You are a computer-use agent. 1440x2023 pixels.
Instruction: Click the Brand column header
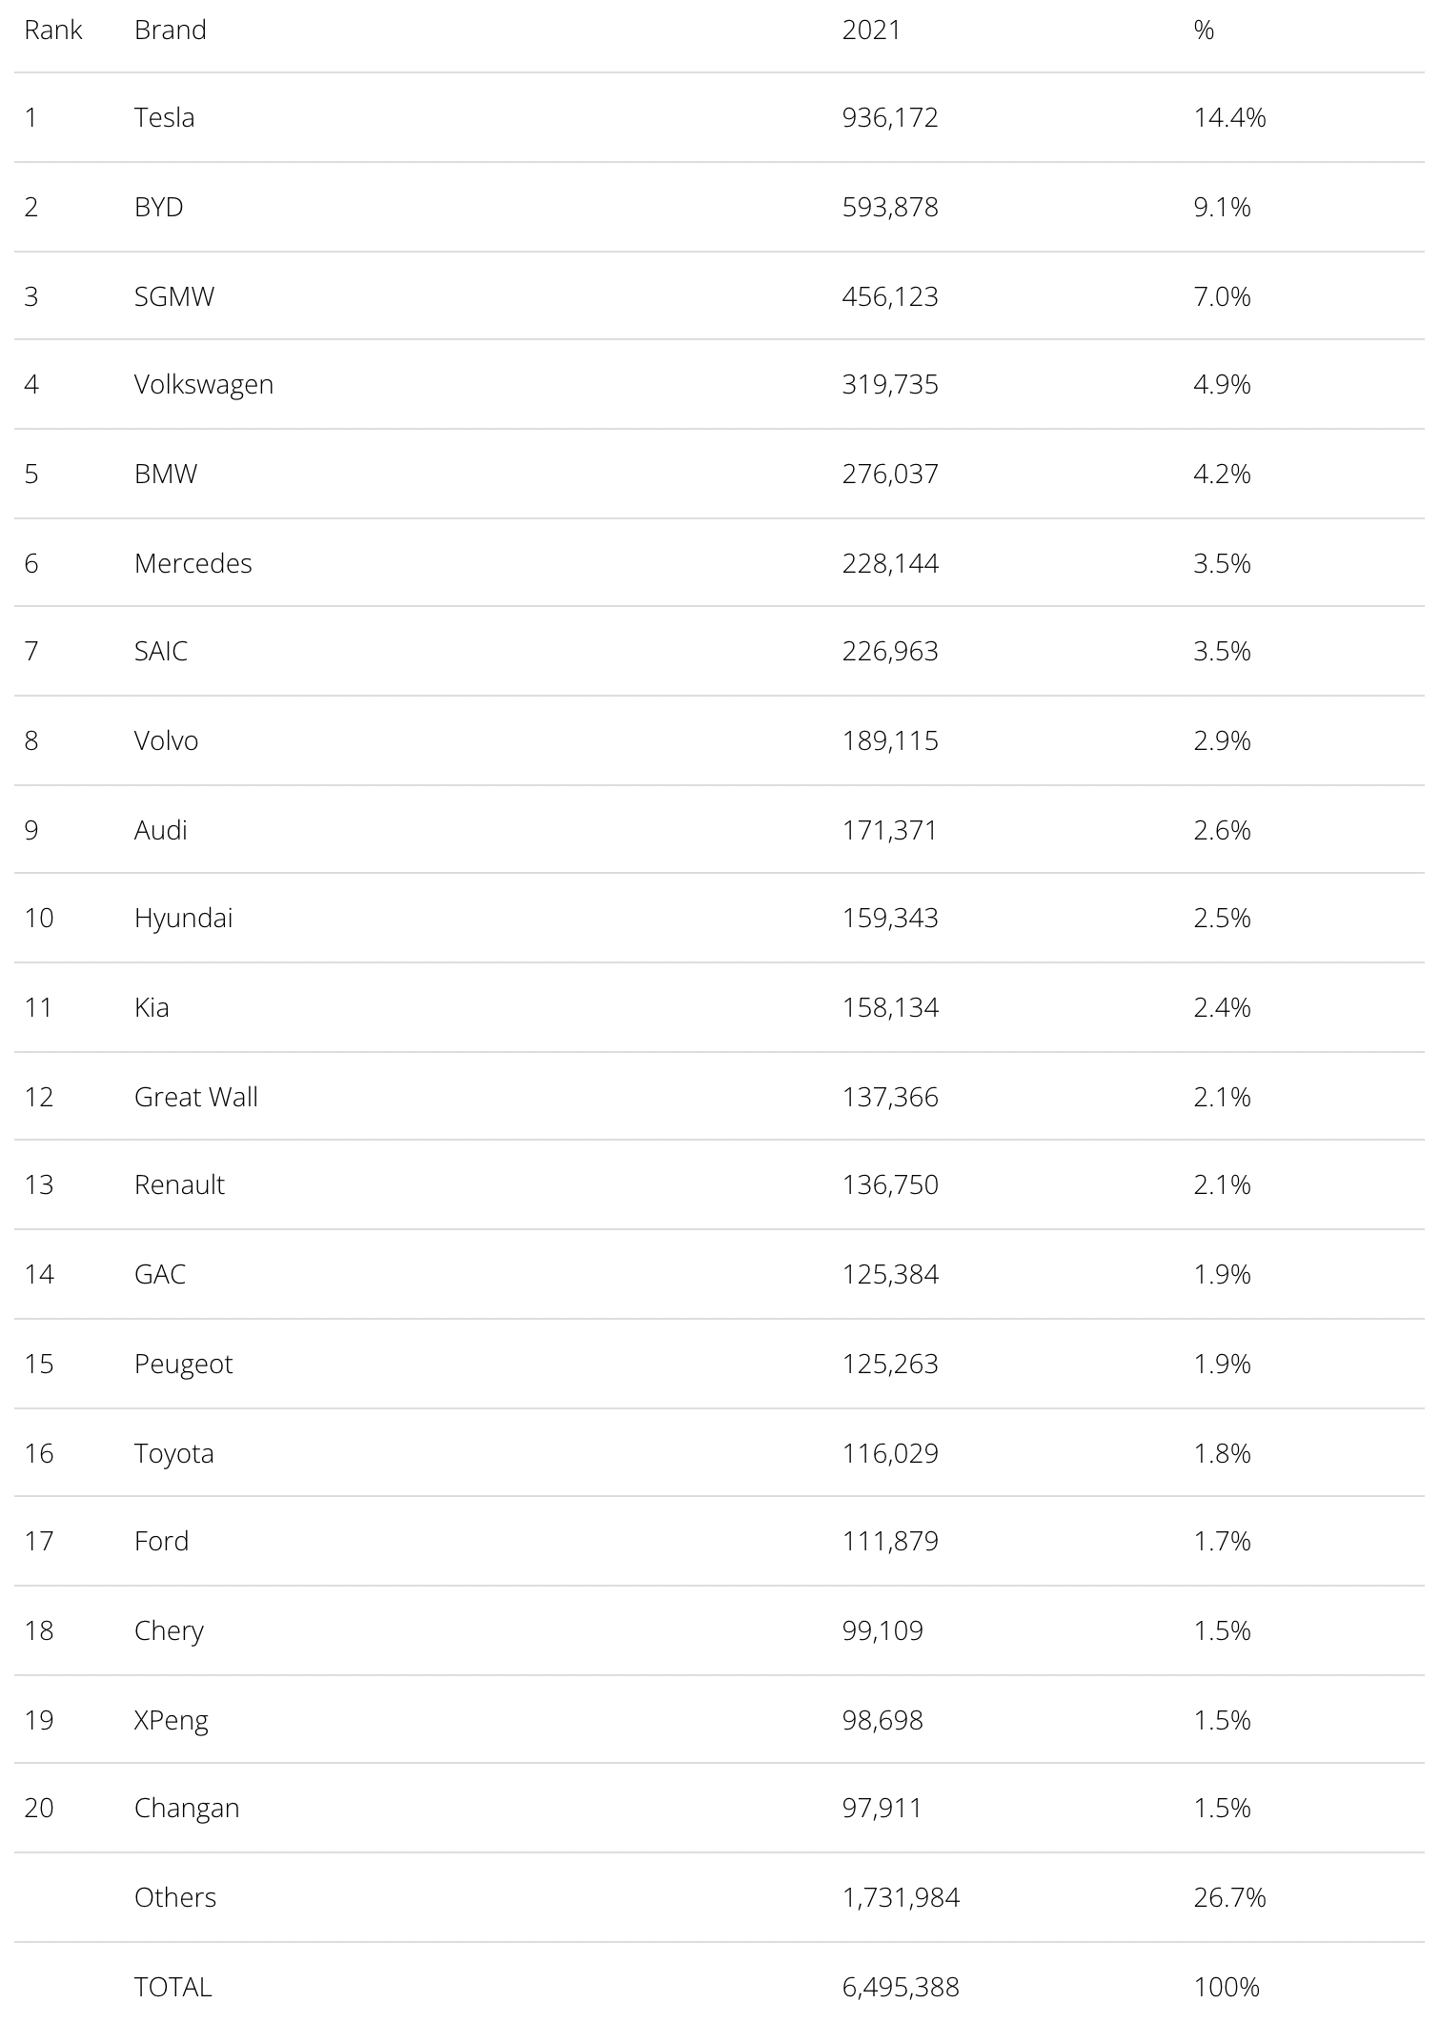click(x=170, y=30)
